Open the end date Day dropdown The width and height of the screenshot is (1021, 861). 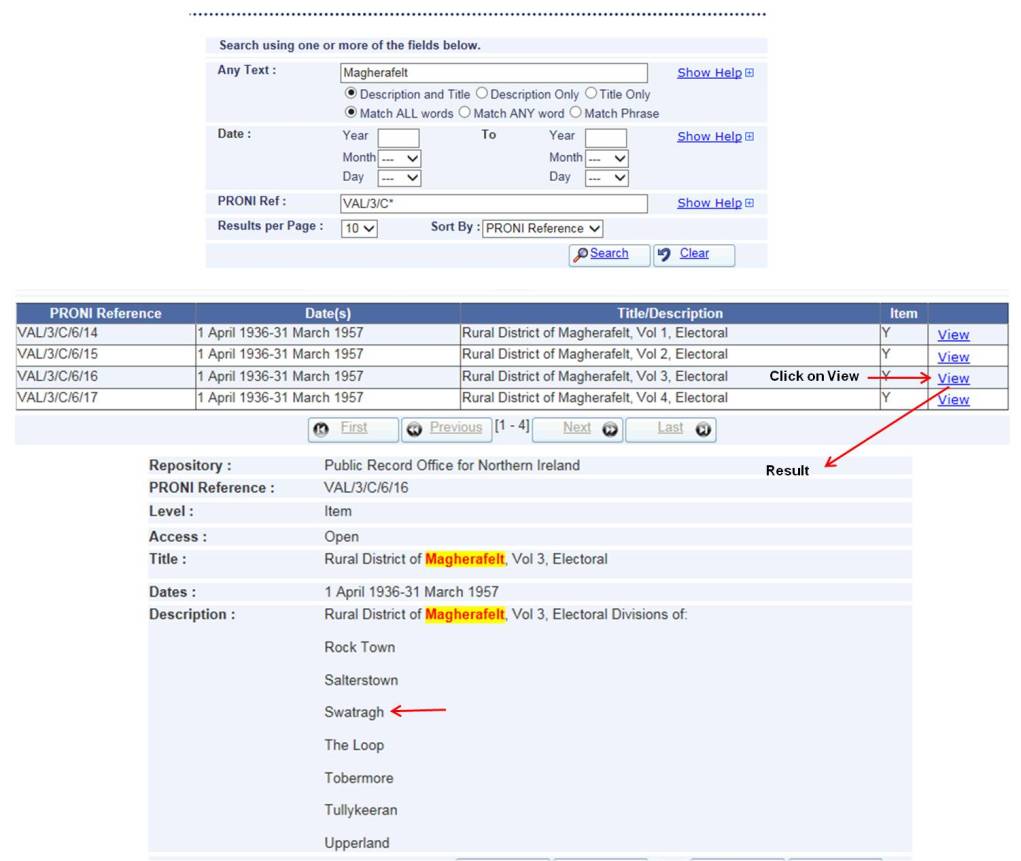606,178
